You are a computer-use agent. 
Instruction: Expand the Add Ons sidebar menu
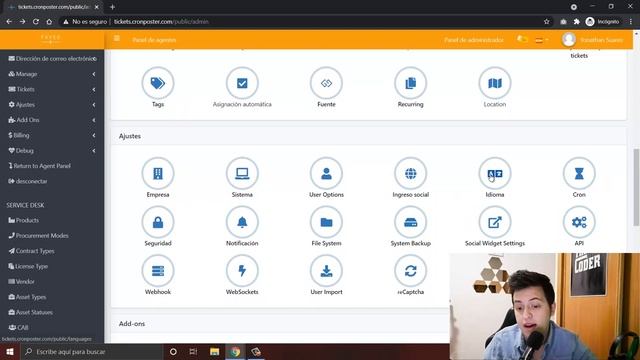click(52, 120)
